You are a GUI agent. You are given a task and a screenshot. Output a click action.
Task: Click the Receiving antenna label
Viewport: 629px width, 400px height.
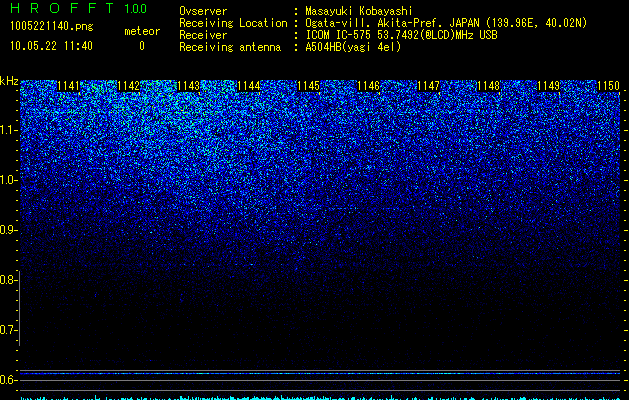(230, 47)
